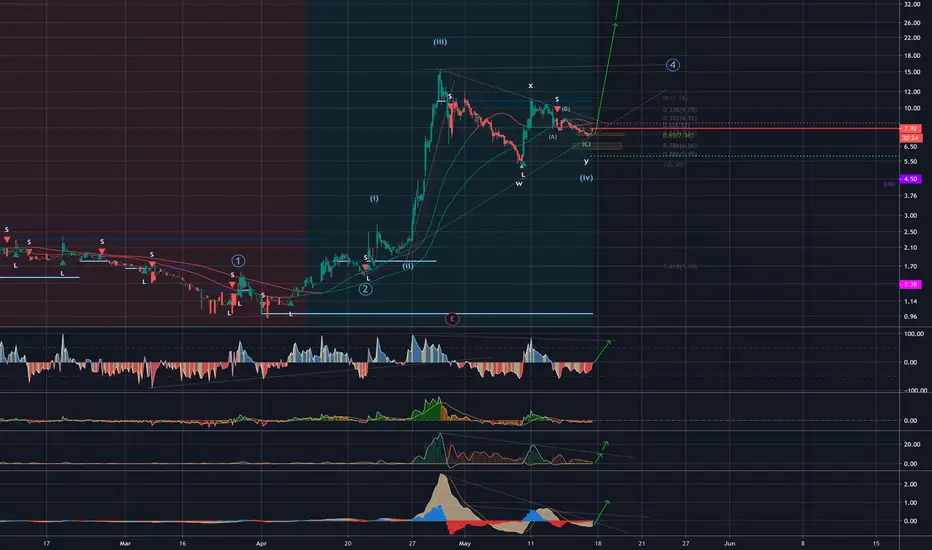Click the 1.618(1.70) Fibonacci extension label

[x=680, y=266]
